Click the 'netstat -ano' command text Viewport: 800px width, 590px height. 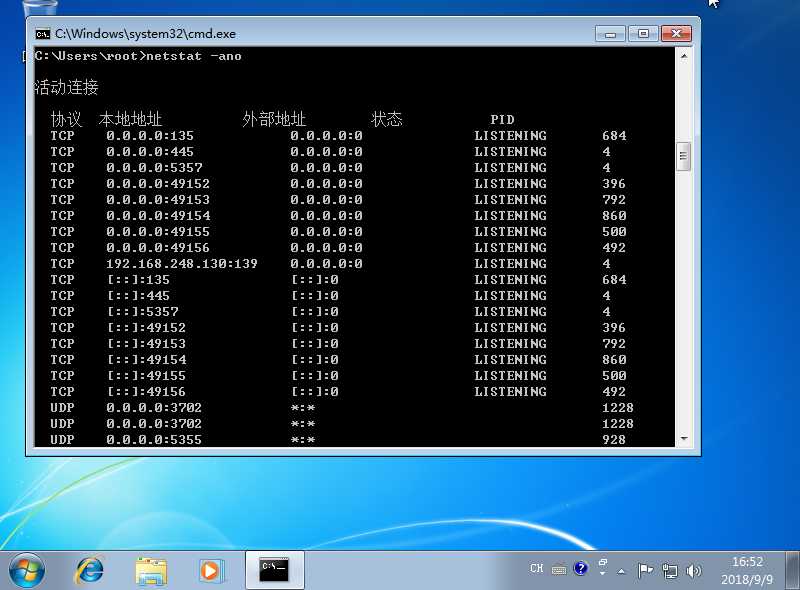193,56
